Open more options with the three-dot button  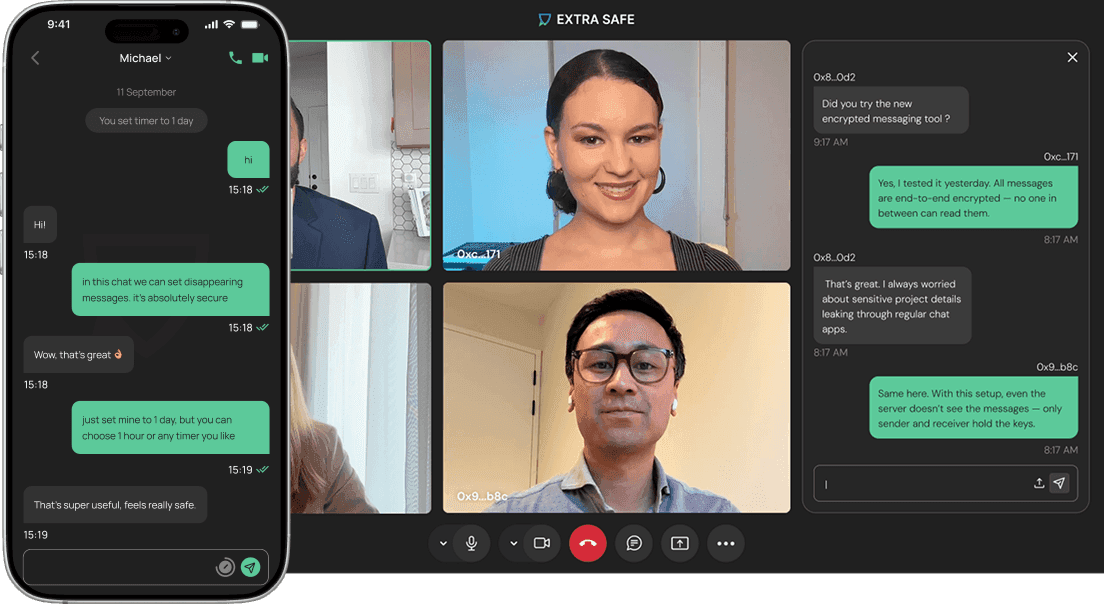click(x=726, y=543)
